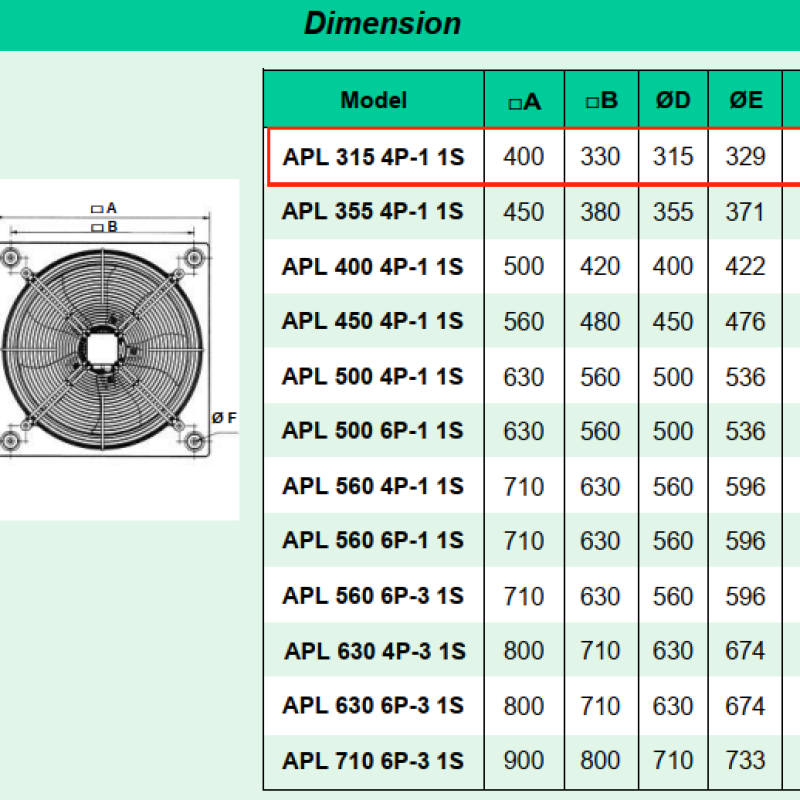Click ØE value 476 in APL 450 row
This screenshot has height=800, width=800.
tap(745, 321)
